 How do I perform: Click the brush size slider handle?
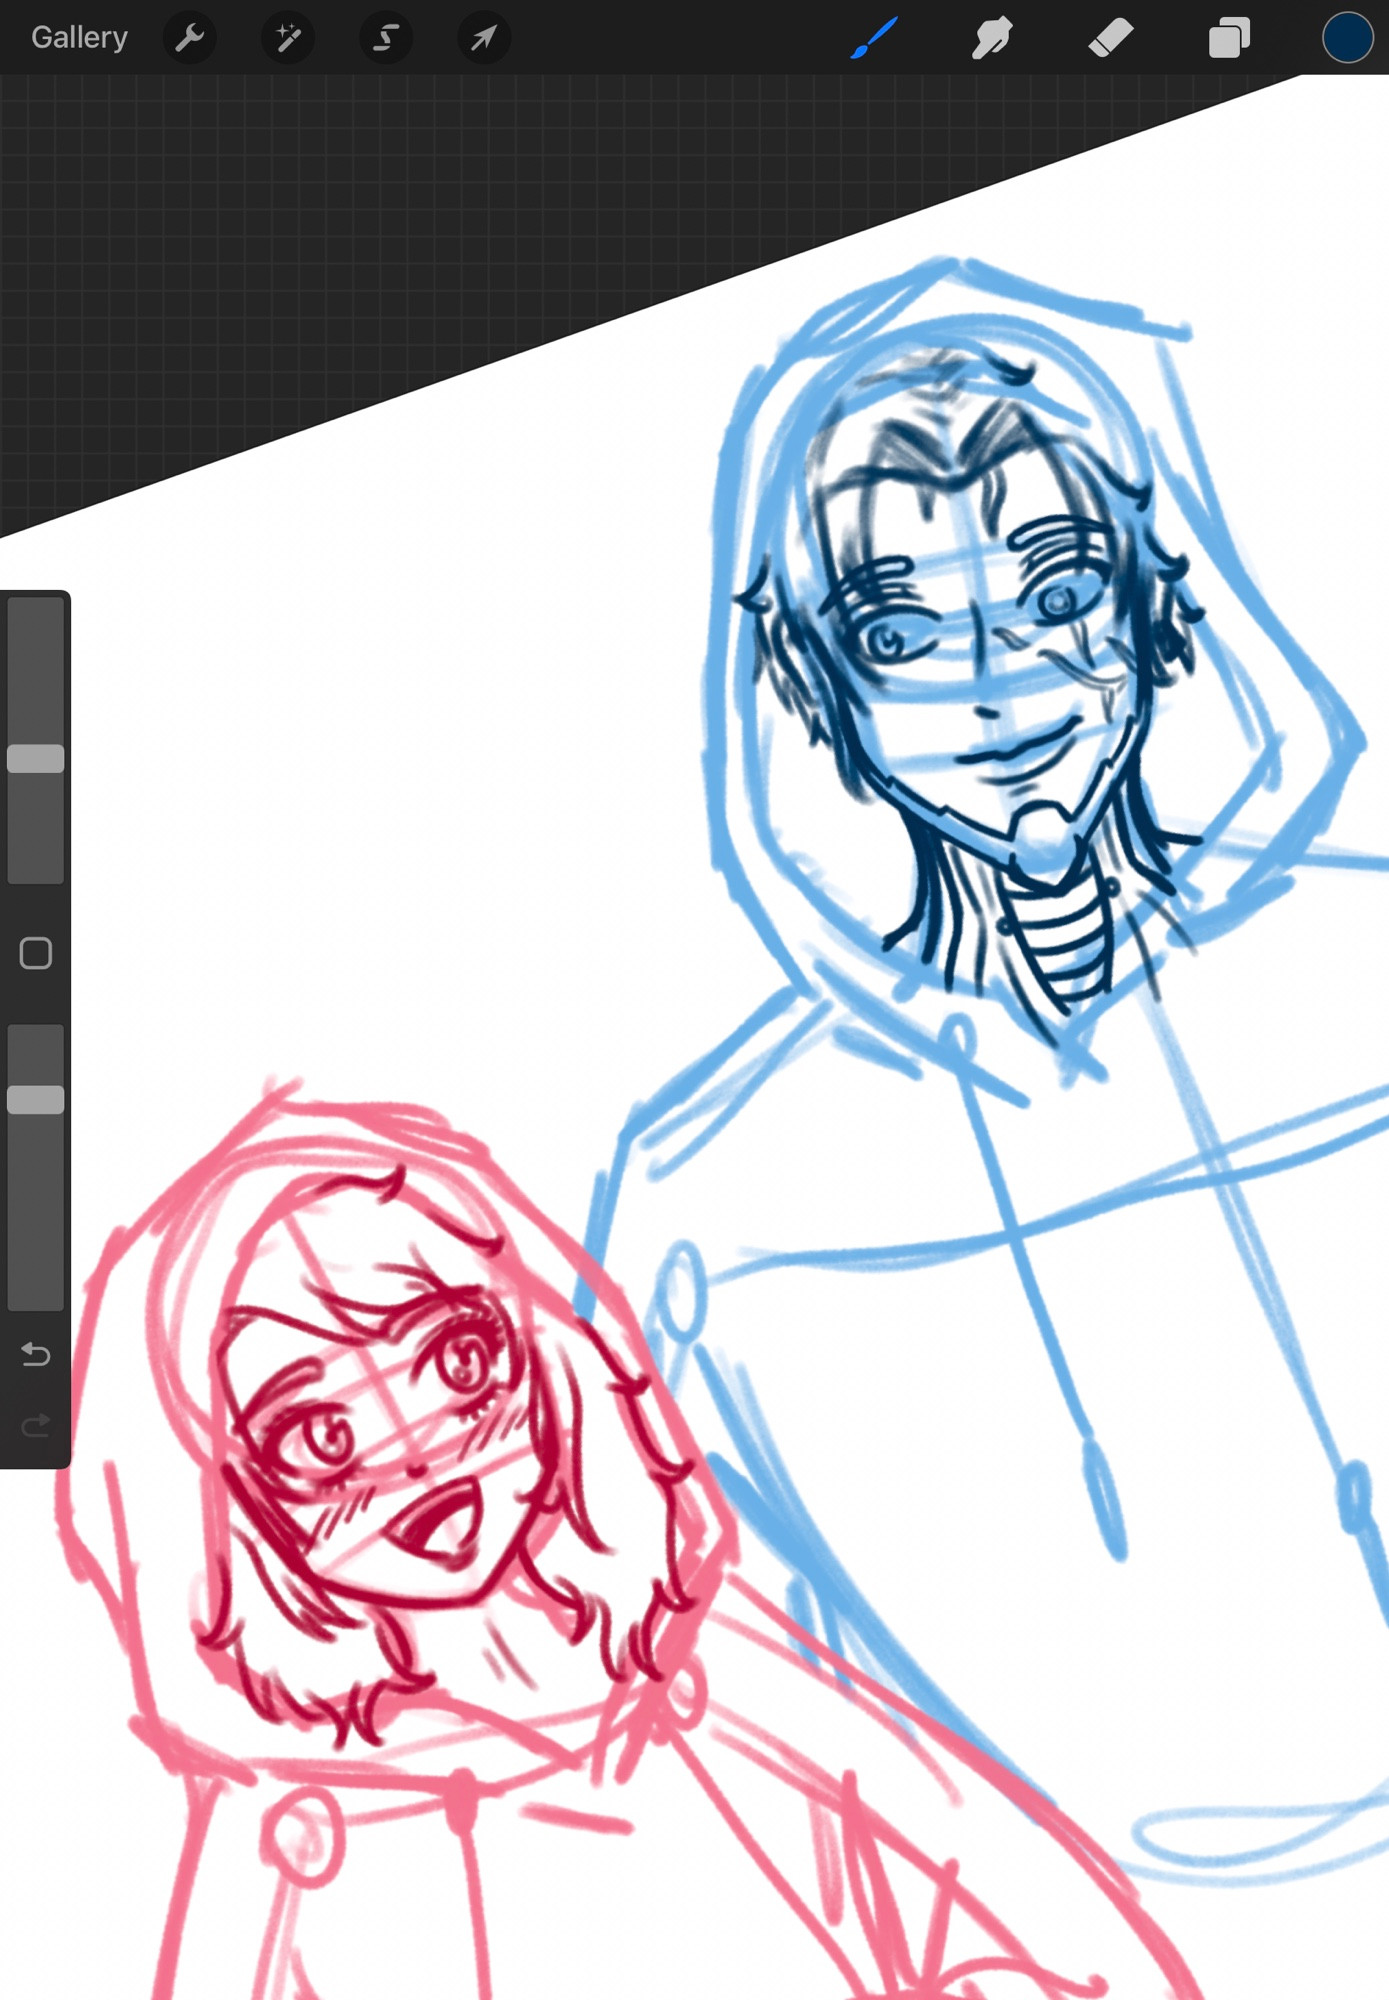[x=36, y=759]
